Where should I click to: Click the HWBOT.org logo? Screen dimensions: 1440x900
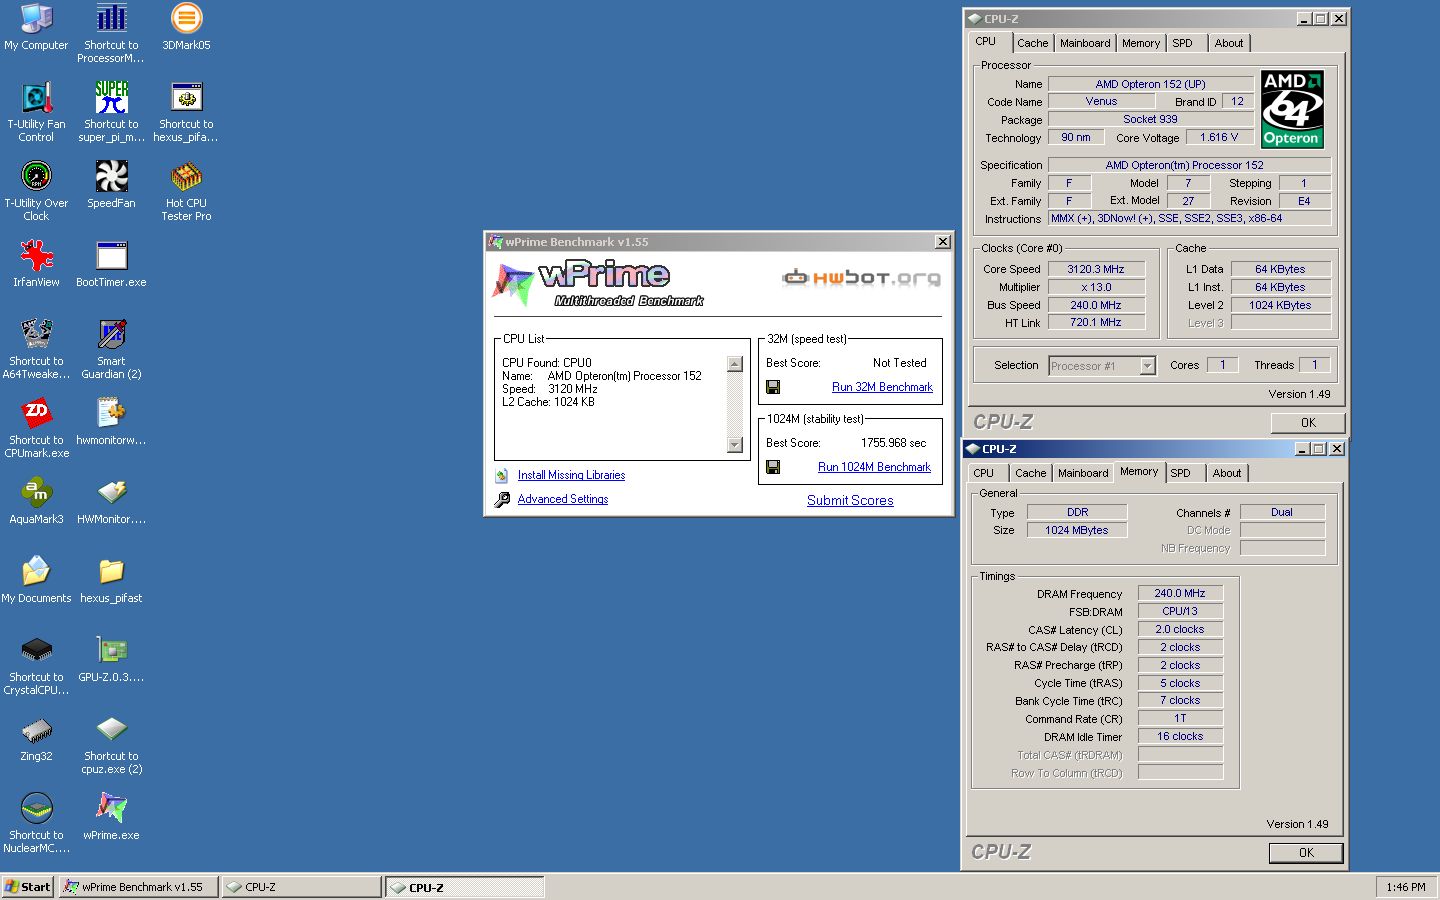[861, 277]
